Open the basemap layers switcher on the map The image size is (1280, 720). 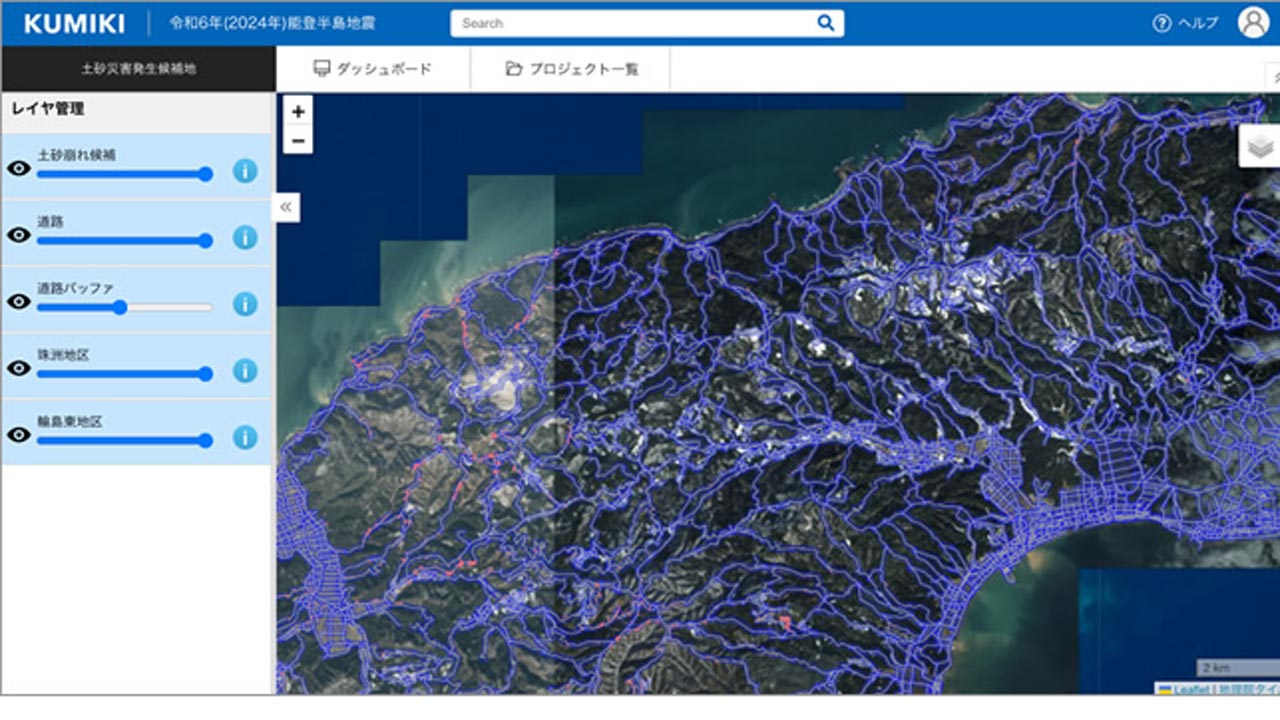click(x=1258, y=143)
